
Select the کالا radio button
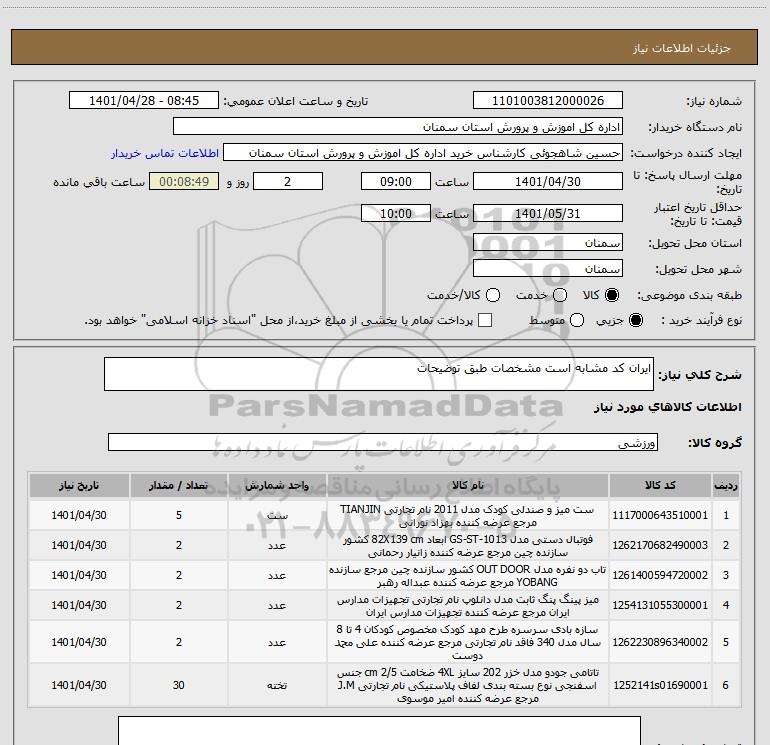[612, 295]
